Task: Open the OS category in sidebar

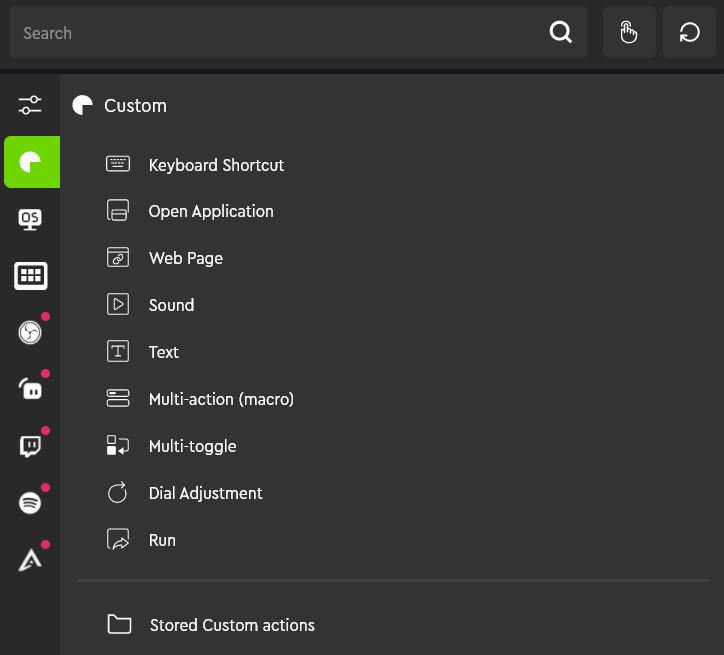Action: pos(30,219)
